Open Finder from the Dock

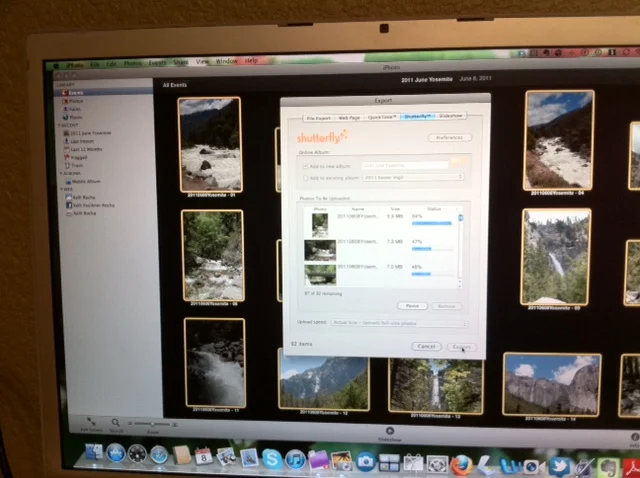coord(94,452)
